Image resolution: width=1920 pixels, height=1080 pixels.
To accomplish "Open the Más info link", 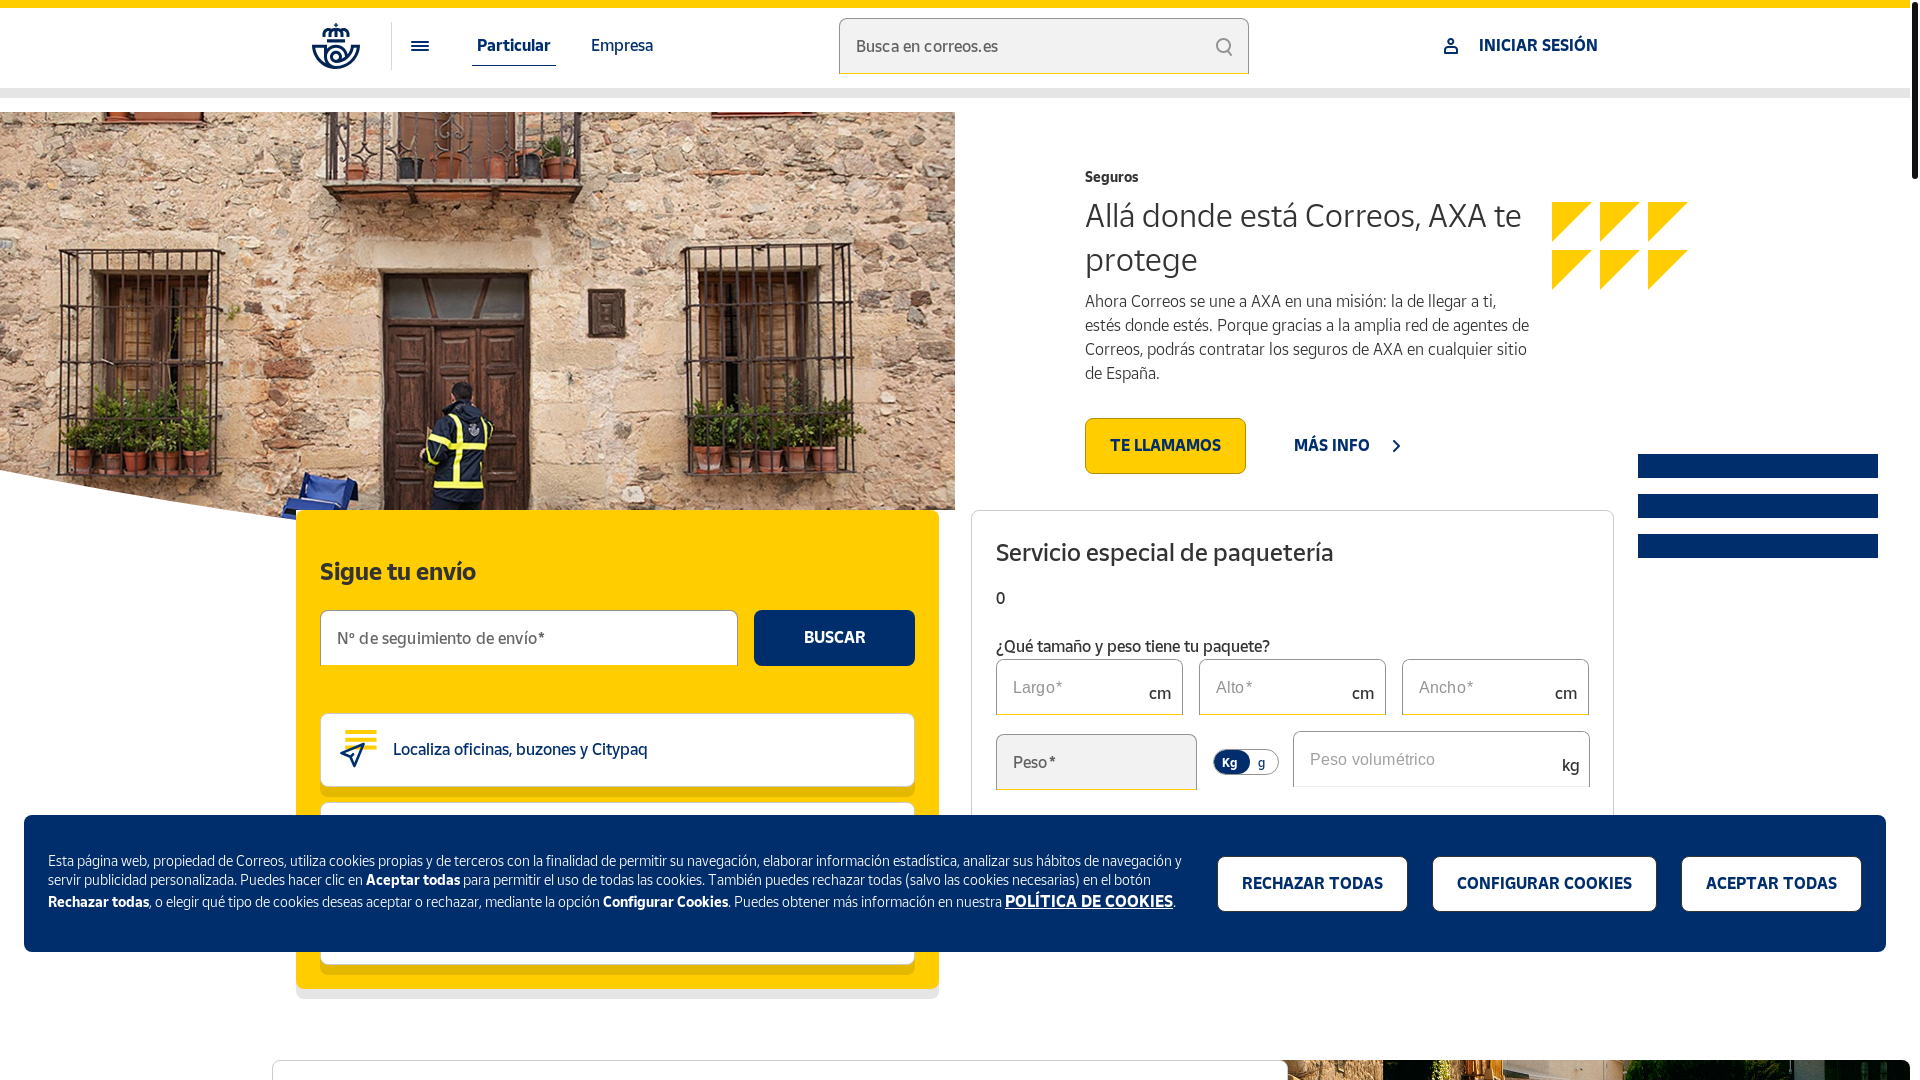I will [x=1348, y=446].
